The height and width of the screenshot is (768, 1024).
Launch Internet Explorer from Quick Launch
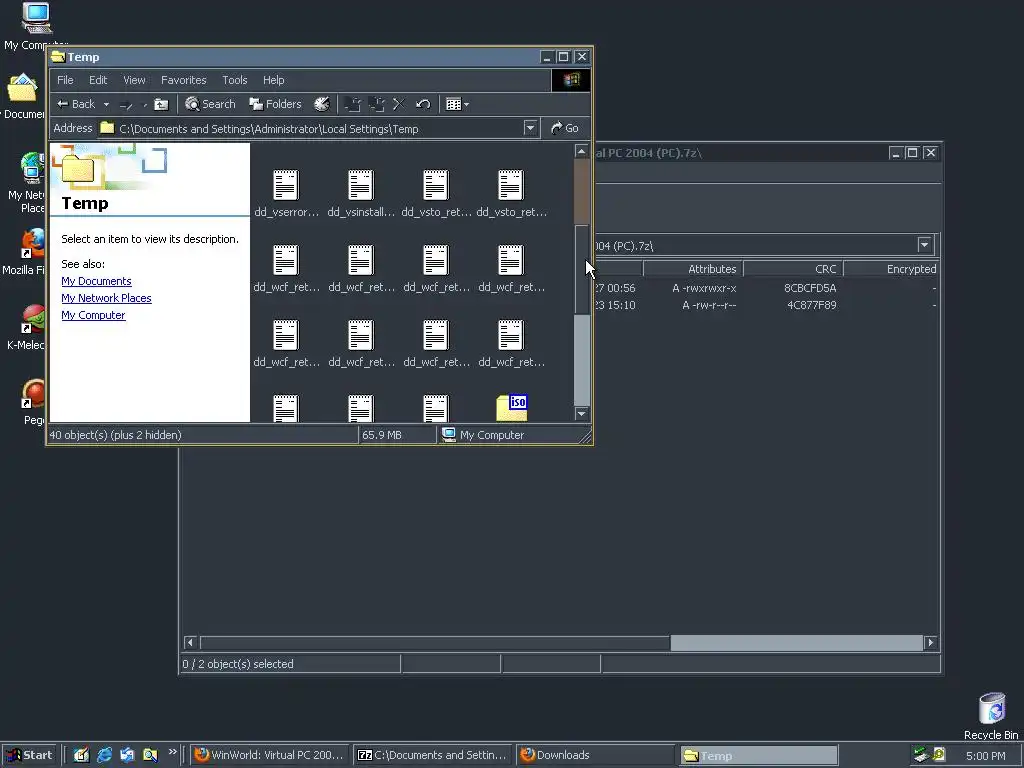click(x=104, y=755)
